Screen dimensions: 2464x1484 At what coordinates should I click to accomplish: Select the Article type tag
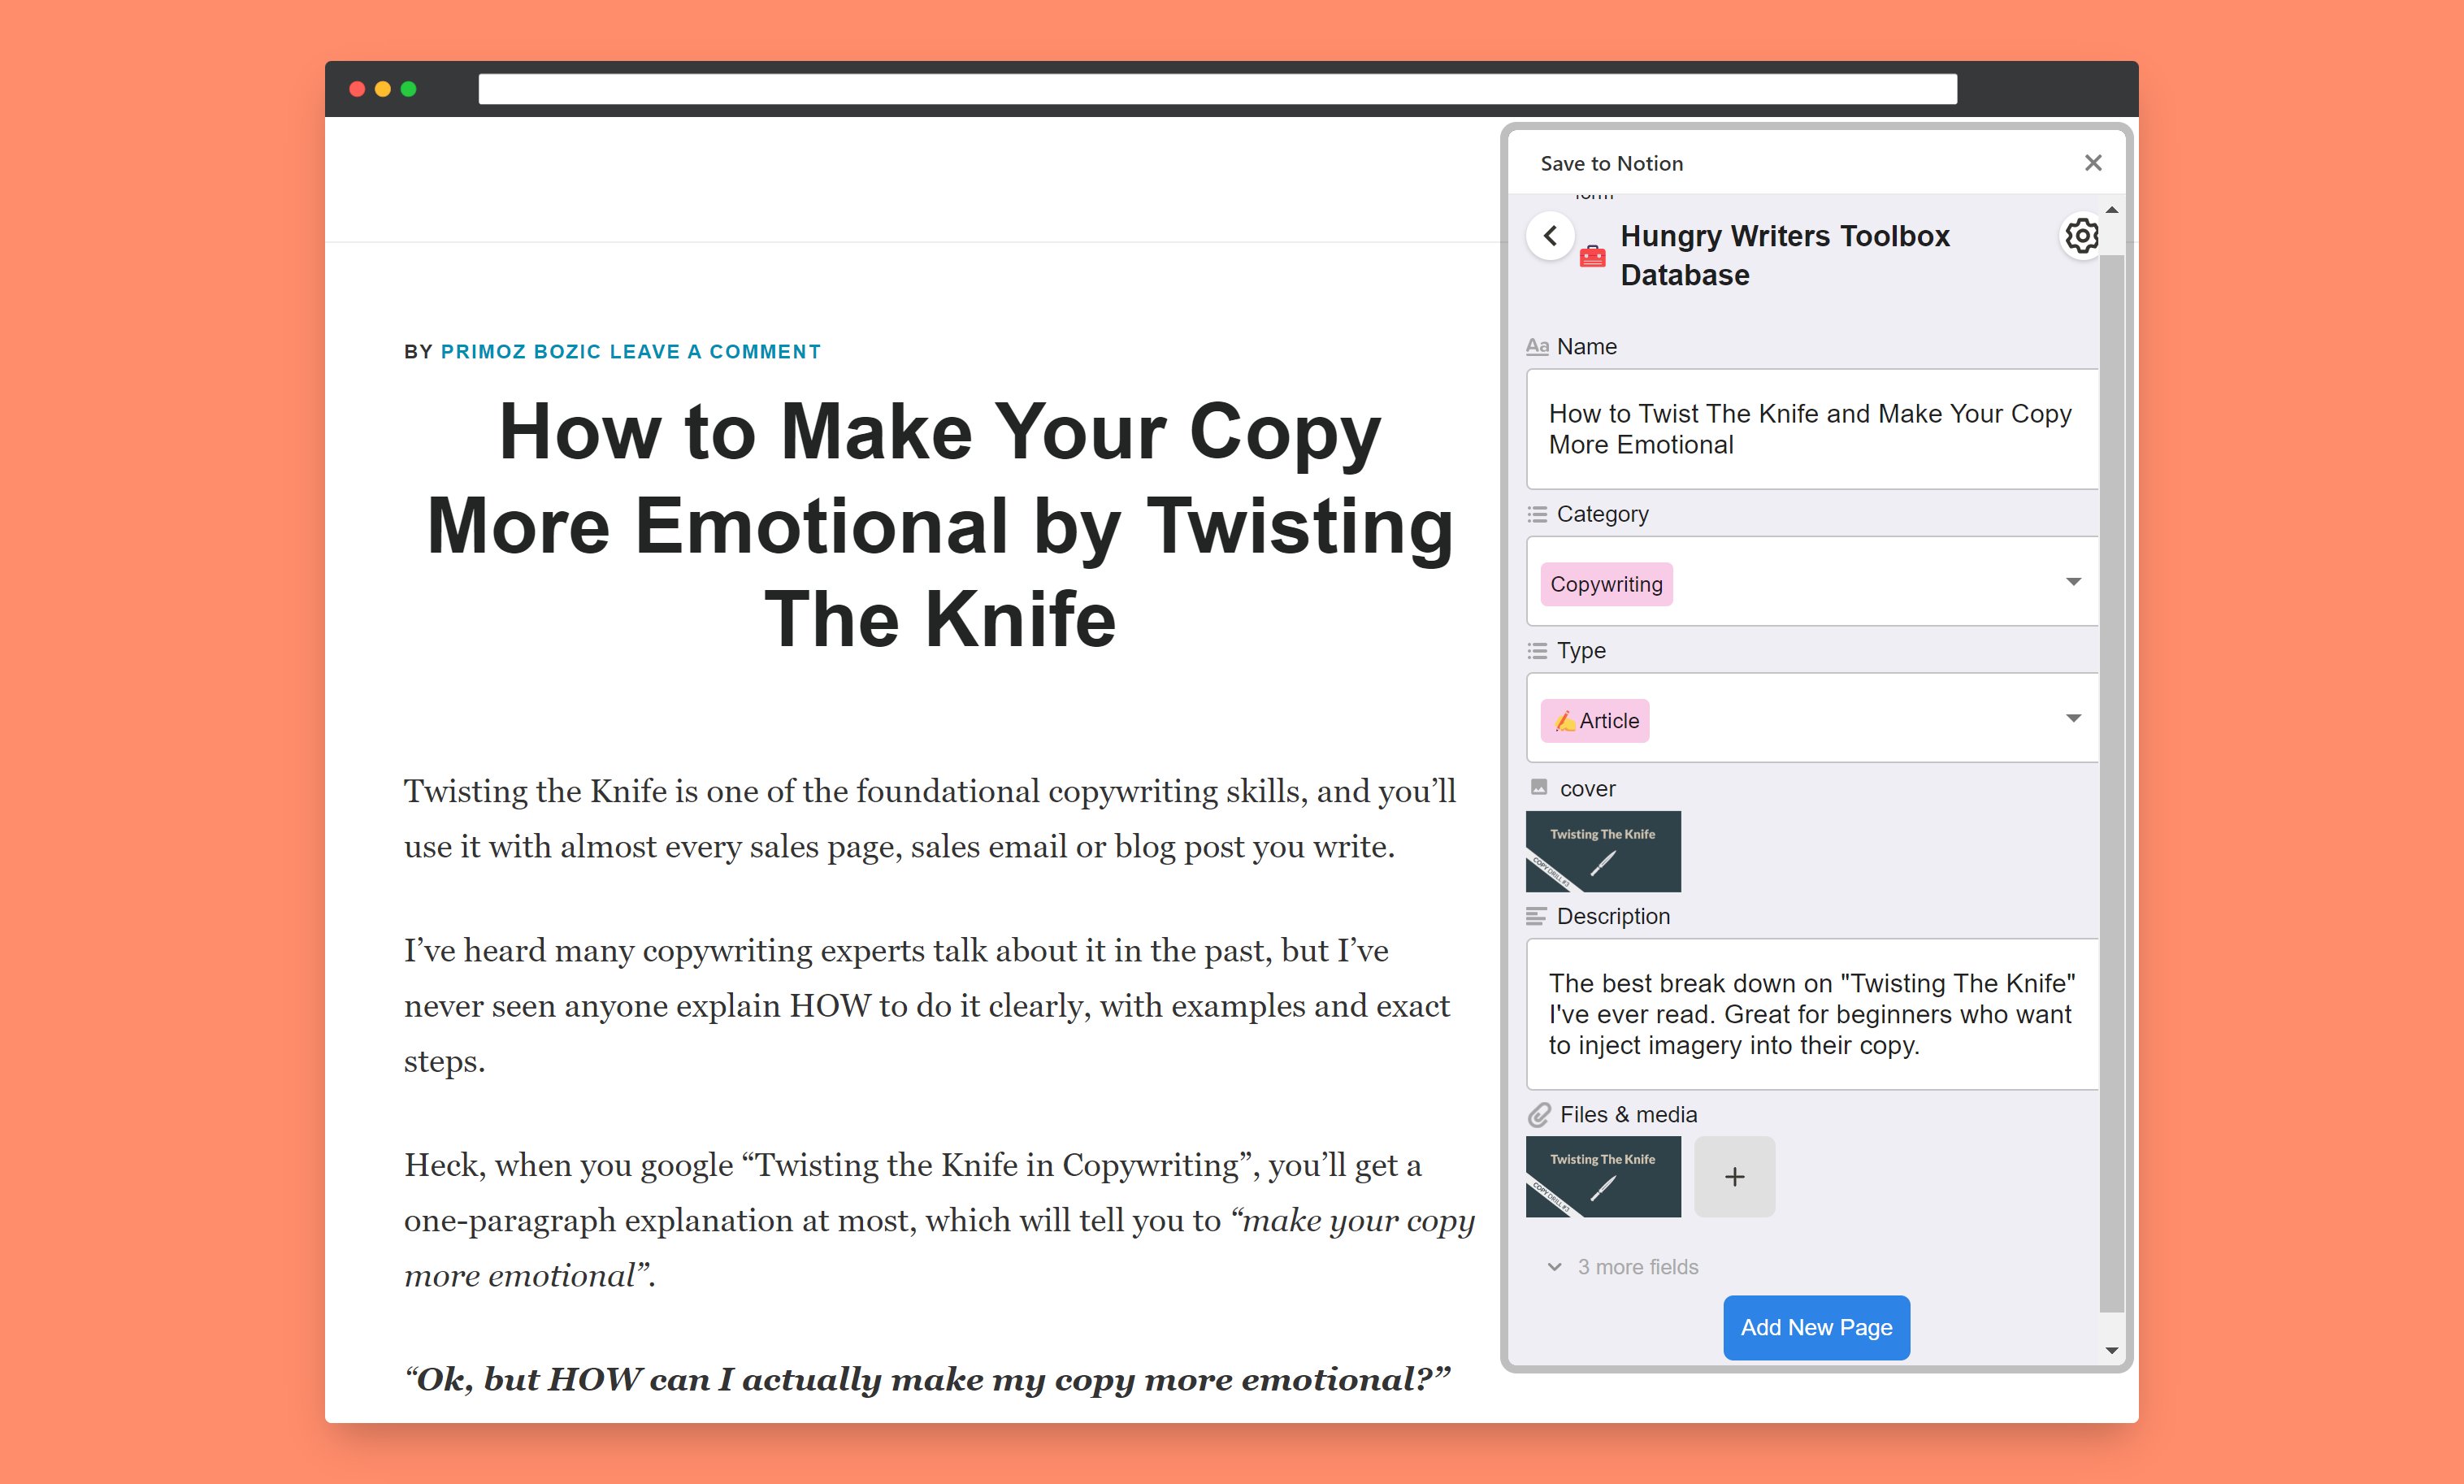pyautogui.click(x=1595, y=721)
